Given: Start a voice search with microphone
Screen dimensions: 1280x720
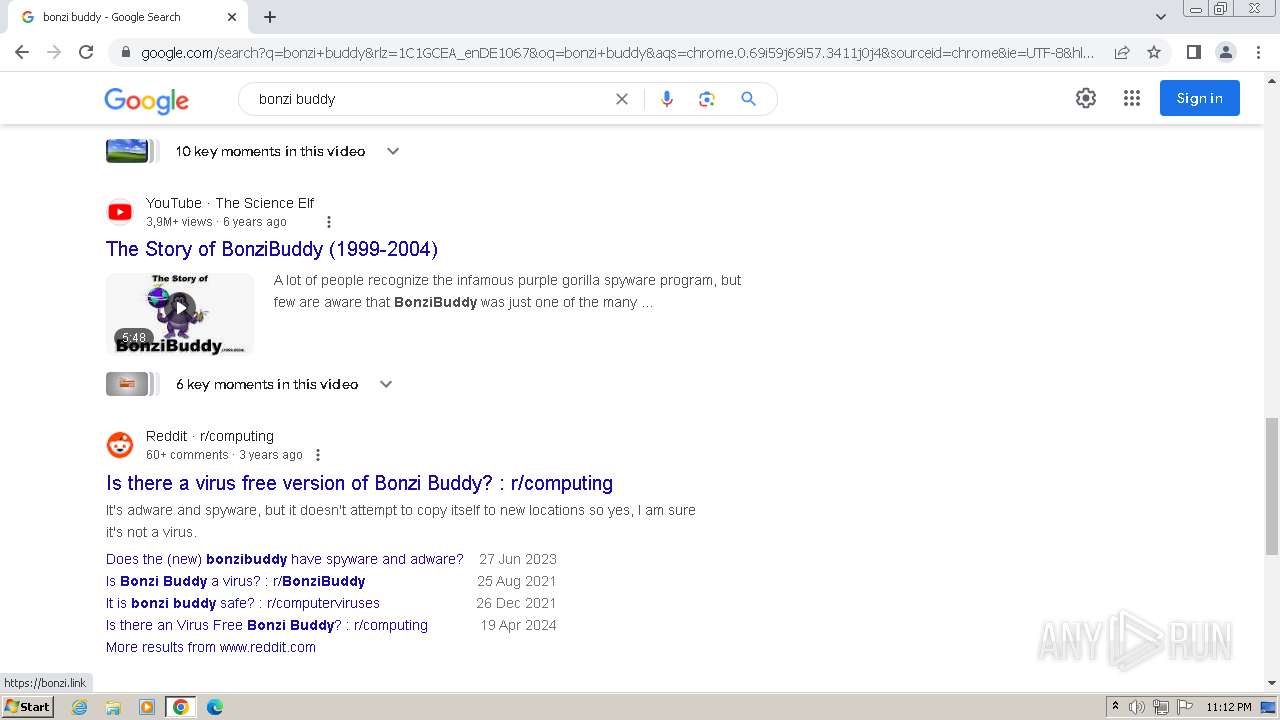Looking at the screenshot, I should click(667, 99).
